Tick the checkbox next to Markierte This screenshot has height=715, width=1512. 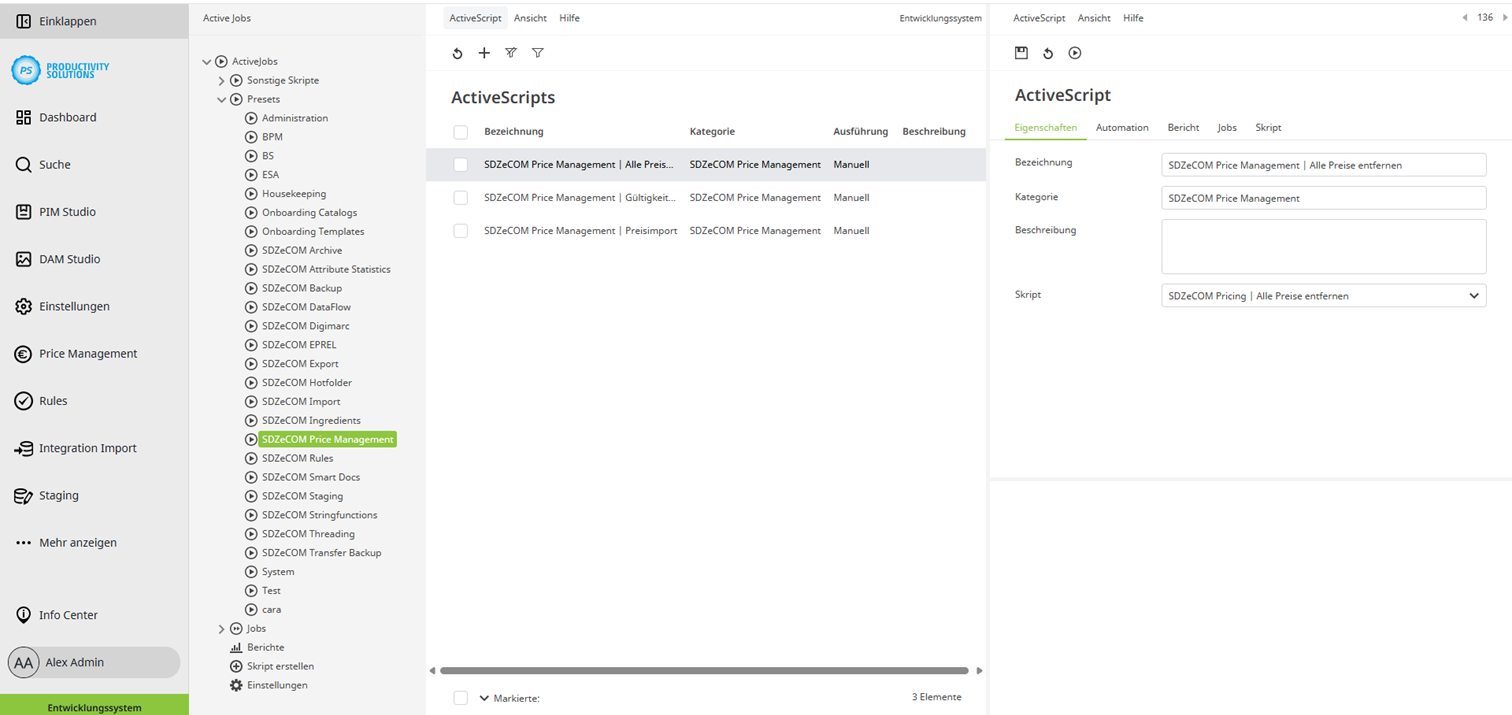460,697
